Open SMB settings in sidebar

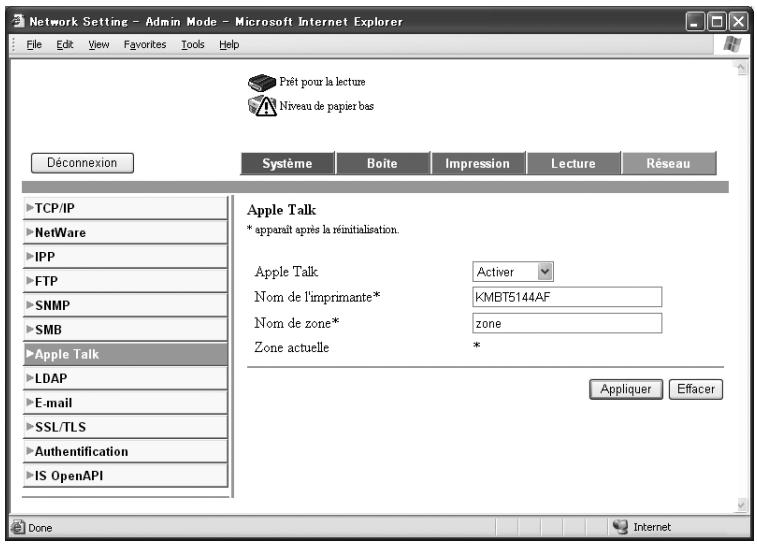[125, 330]
